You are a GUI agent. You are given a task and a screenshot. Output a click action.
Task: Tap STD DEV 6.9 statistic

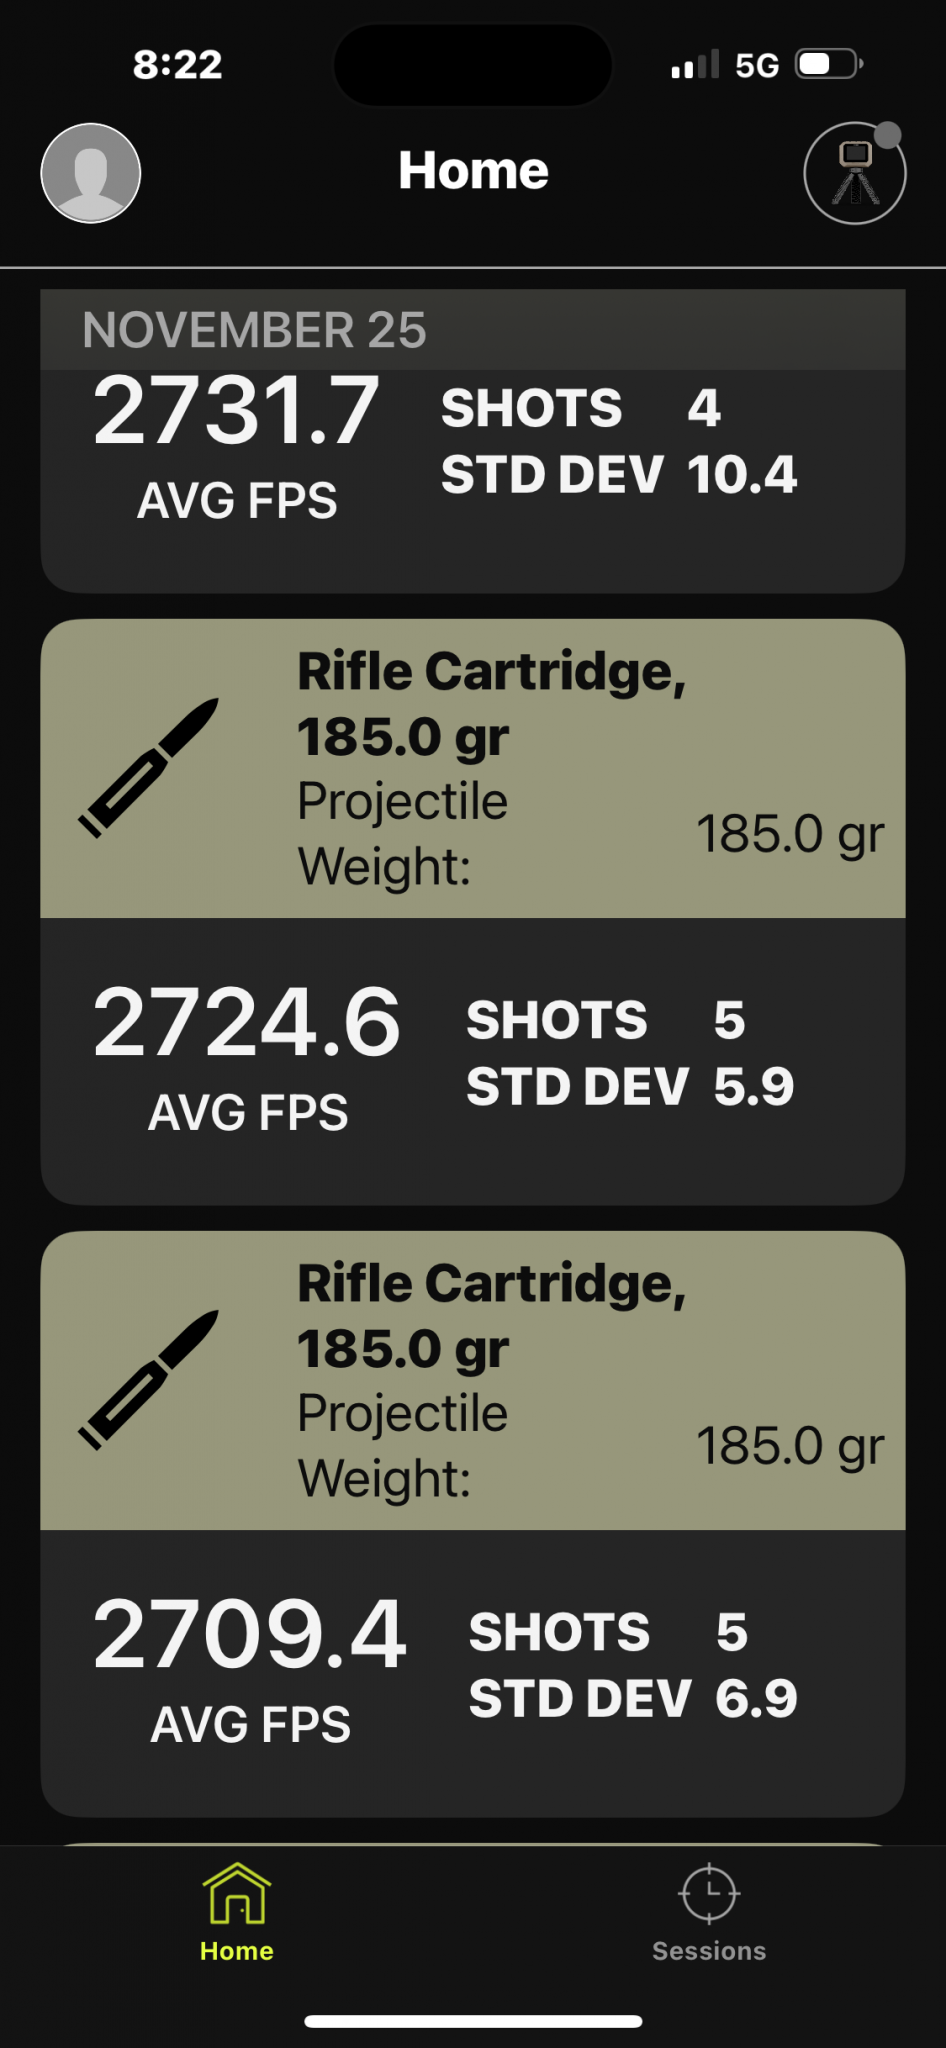coord(632,1699)
